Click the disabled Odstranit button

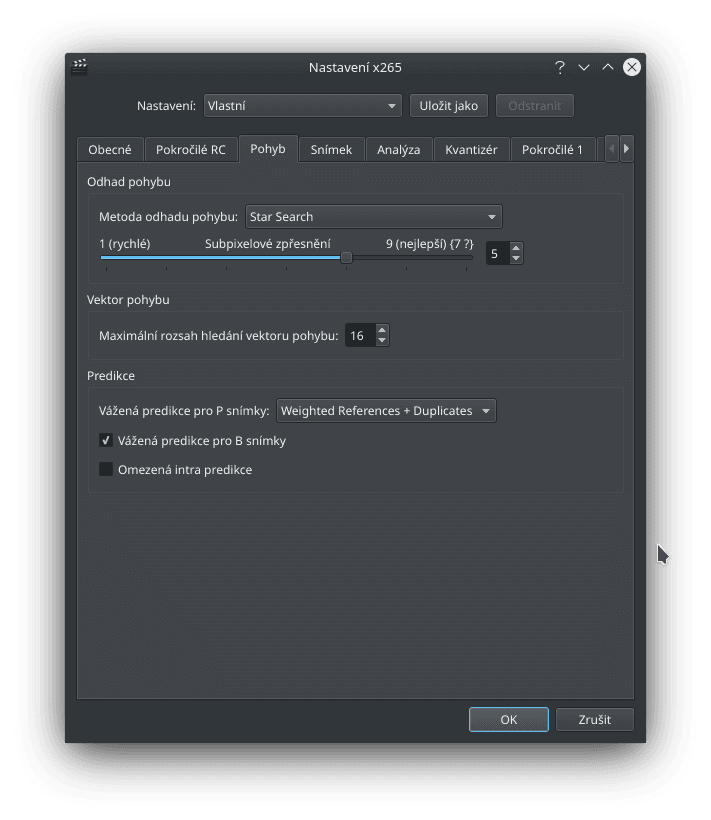point(534,106)
